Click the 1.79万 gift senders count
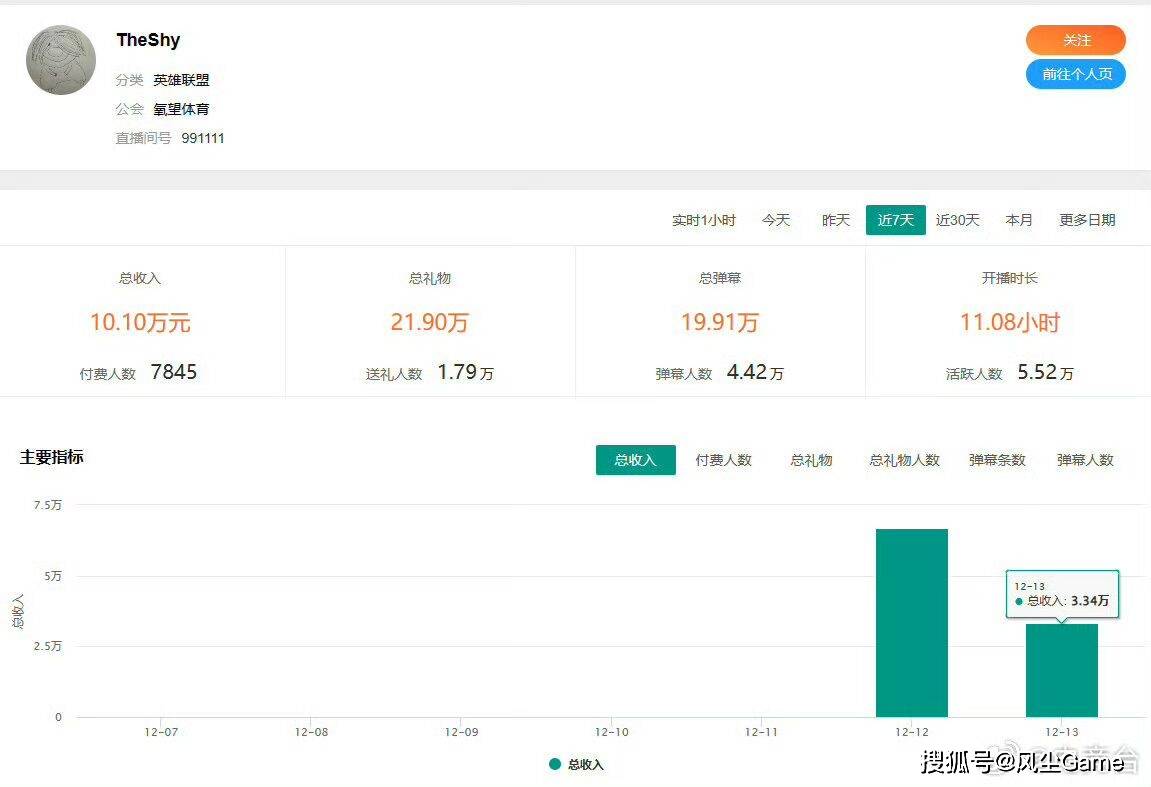1151x787 pixels. click(x=465, y=372)
